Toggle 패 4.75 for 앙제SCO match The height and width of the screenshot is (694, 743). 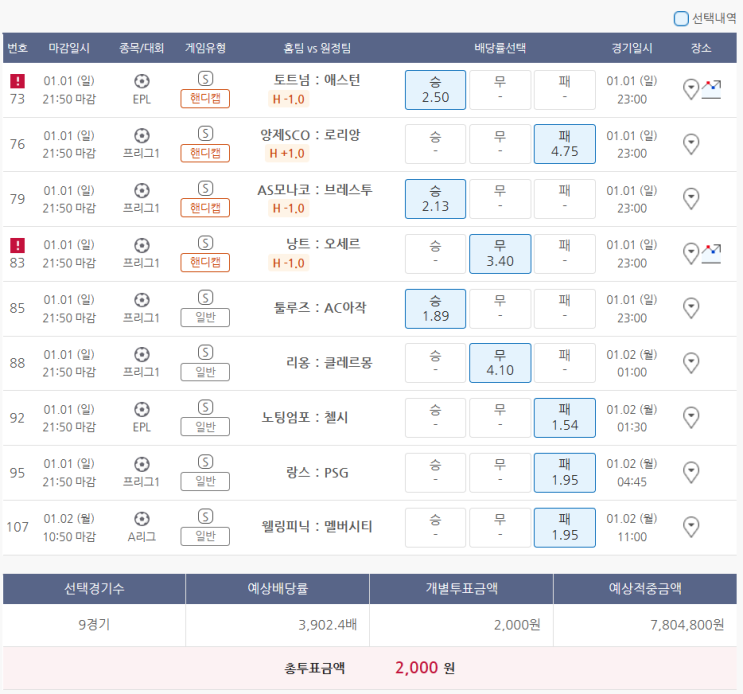565,144
